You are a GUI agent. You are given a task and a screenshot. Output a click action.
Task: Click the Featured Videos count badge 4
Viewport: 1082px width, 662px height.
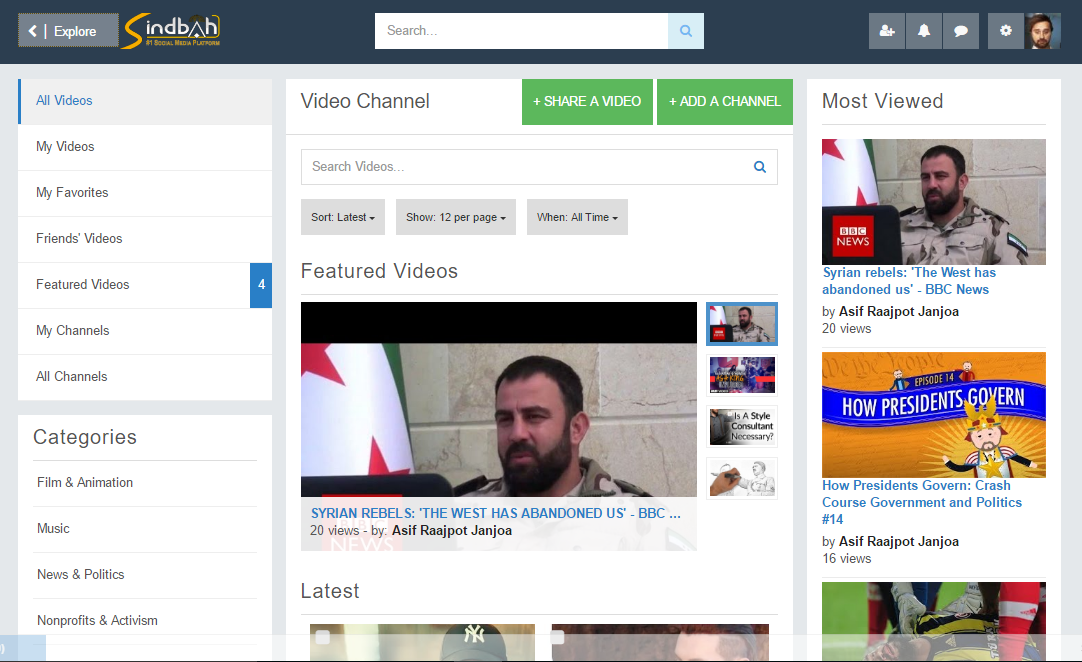point(261,285)
